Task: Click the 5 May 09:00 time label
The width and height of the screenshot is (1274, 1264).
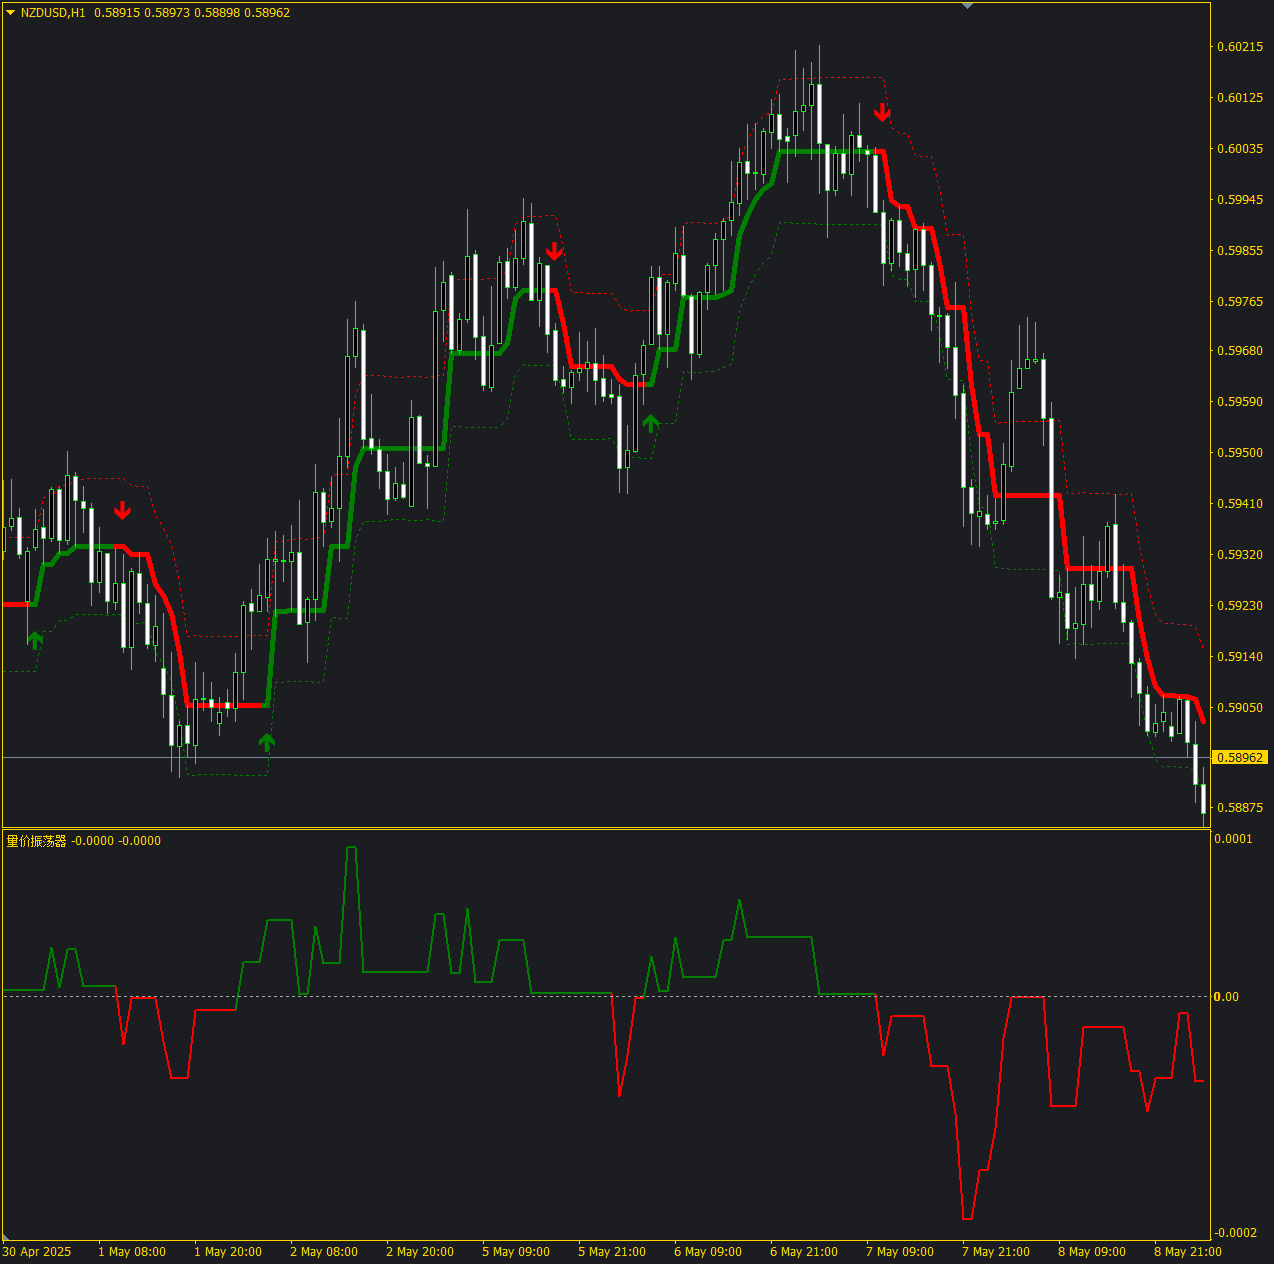Action: [x=516, y=1251]
